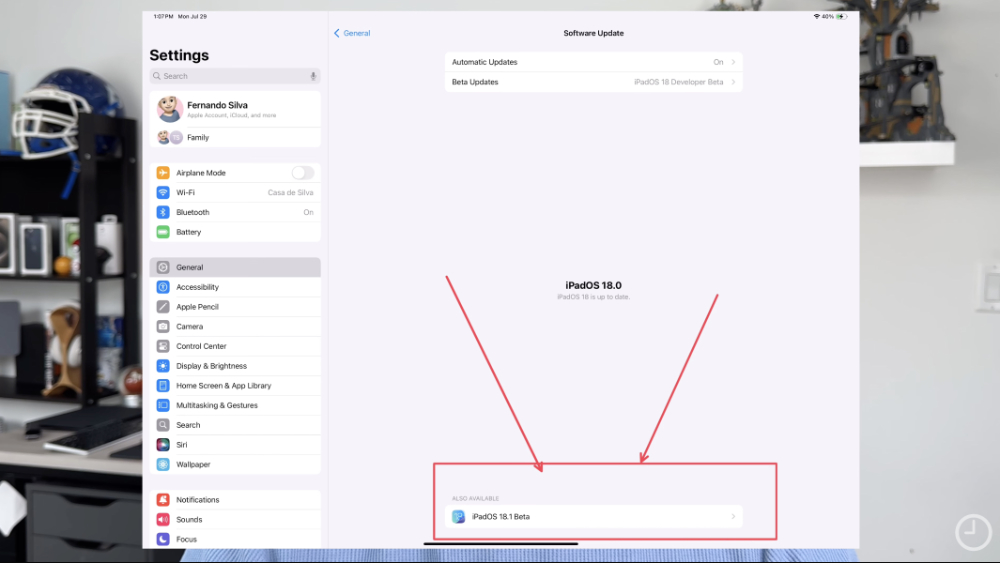The image size is (1000, 563).
Task: Tap the iPadOS 18.1 Beta icon
Action: coord(459,516)
